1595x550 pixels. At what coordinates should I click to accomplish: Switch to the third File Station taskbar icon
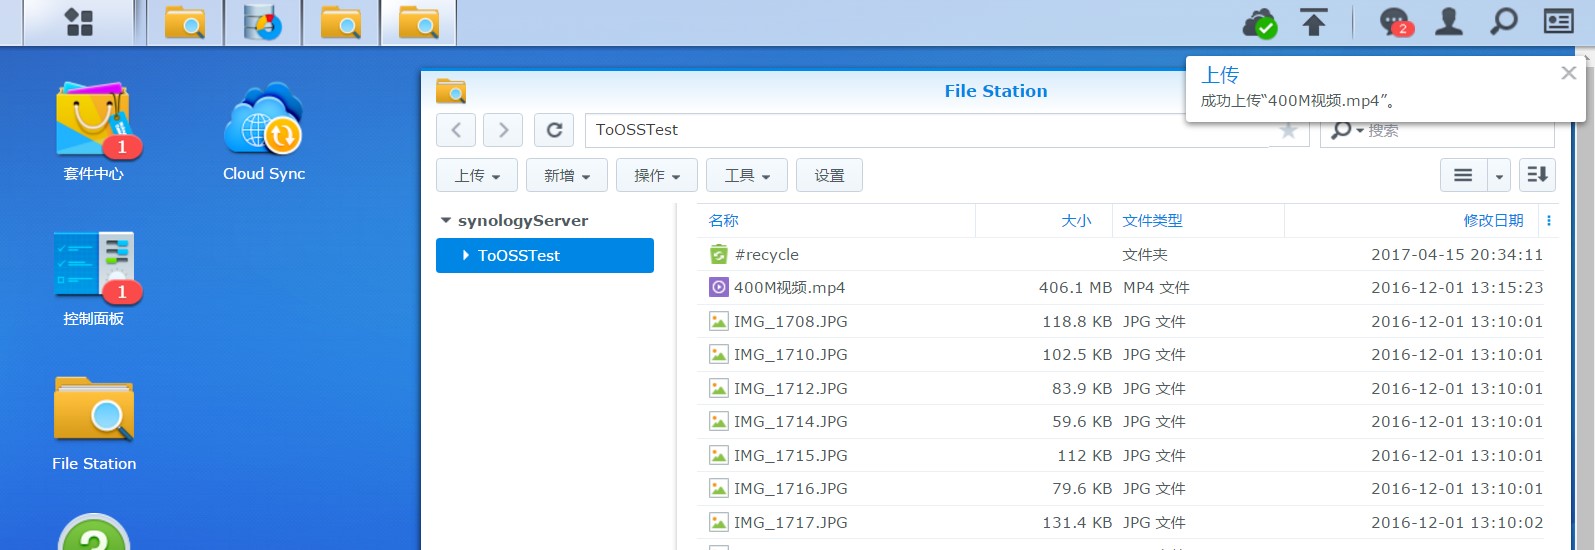click(x=341, y=22)
